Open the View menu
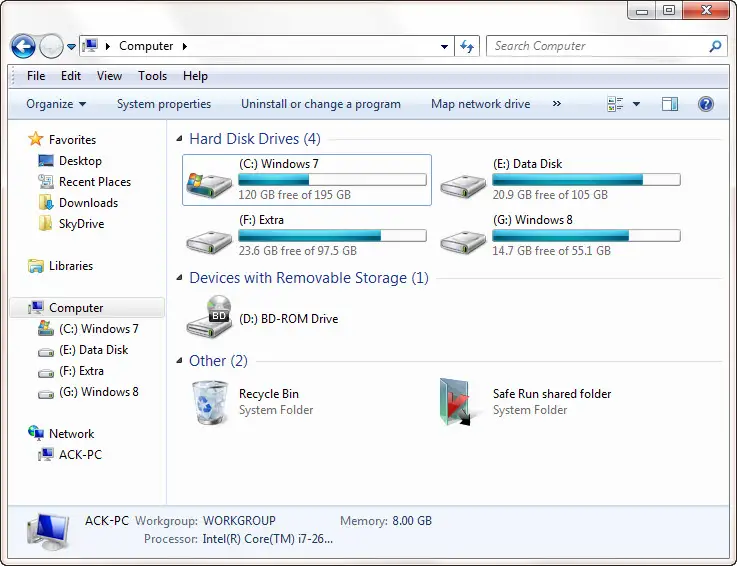 tap(110, 76)
